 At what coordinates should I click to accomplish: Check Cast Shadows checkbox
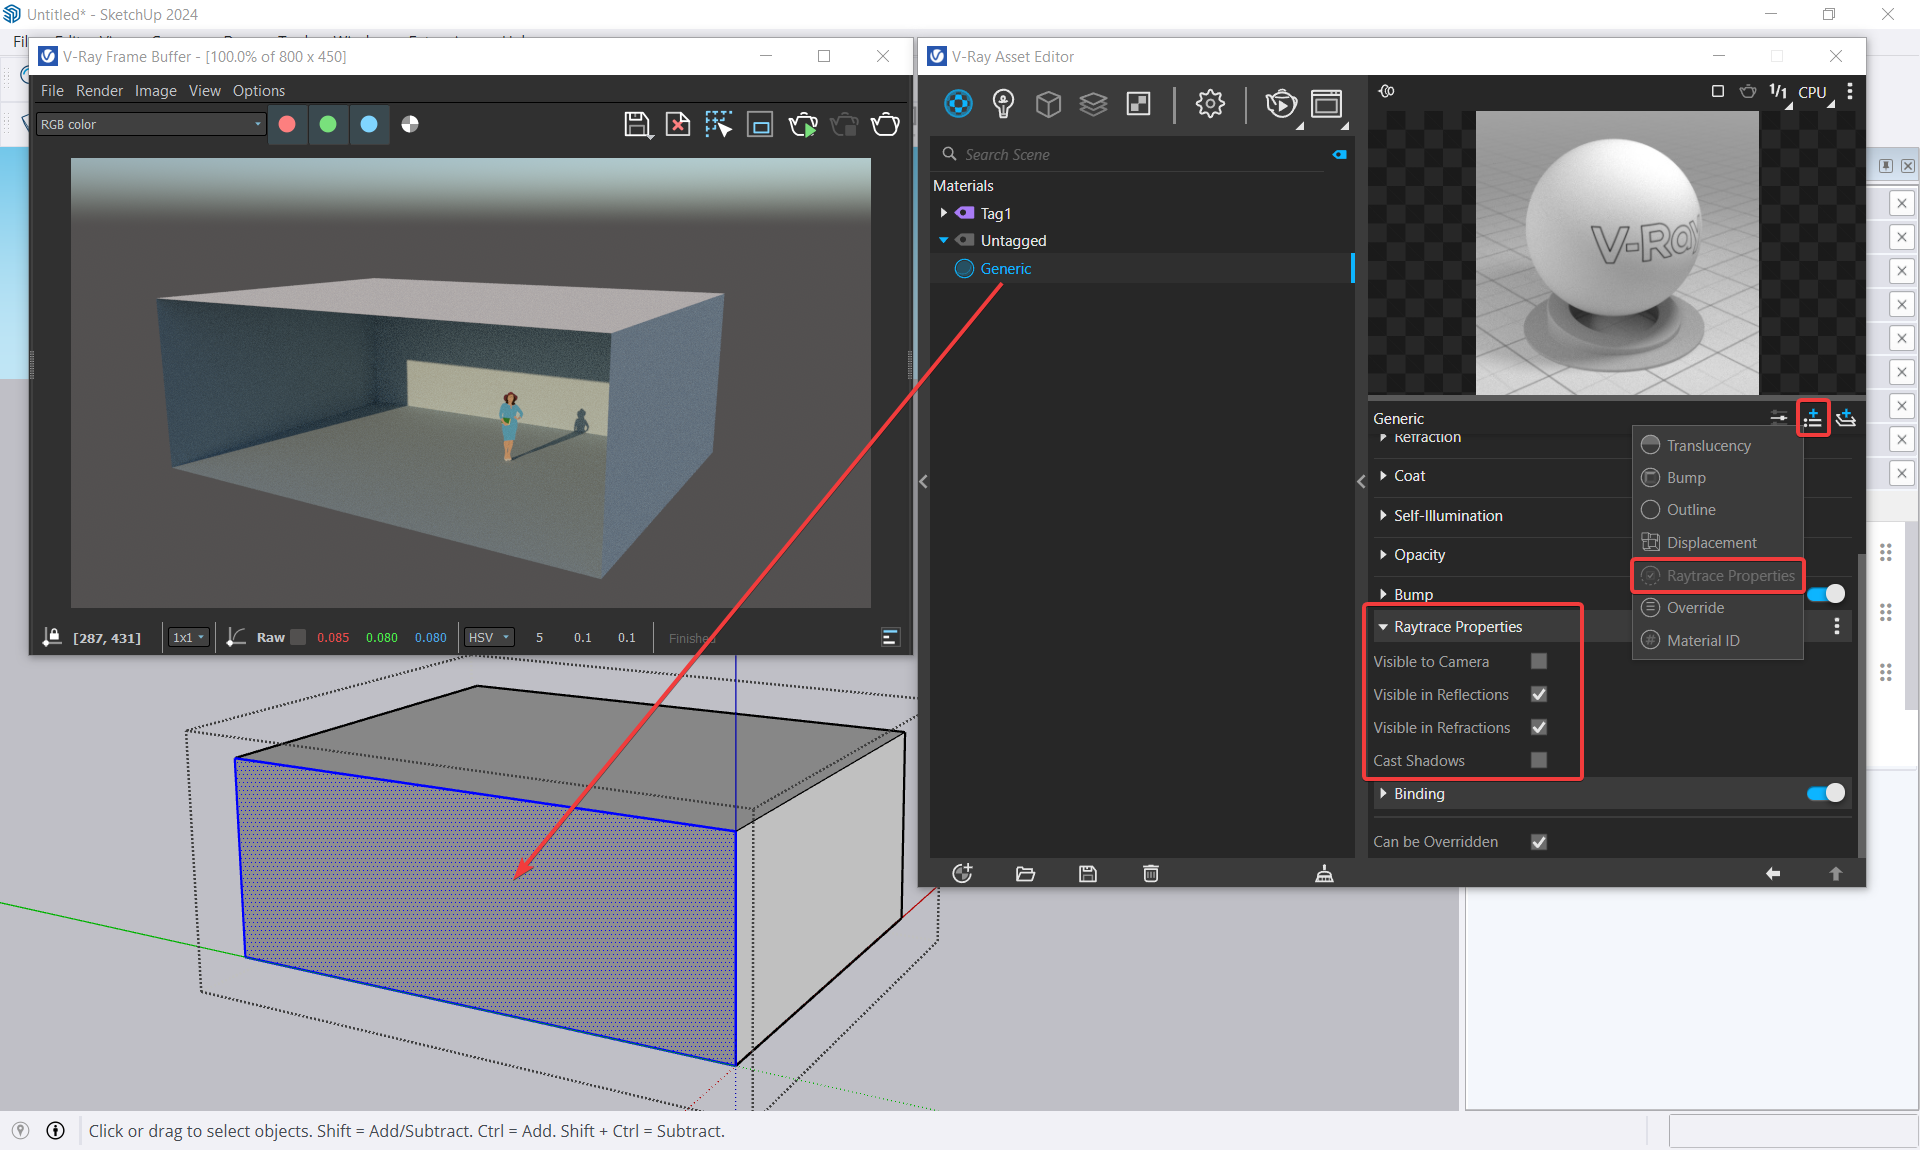pos(1539,760)
